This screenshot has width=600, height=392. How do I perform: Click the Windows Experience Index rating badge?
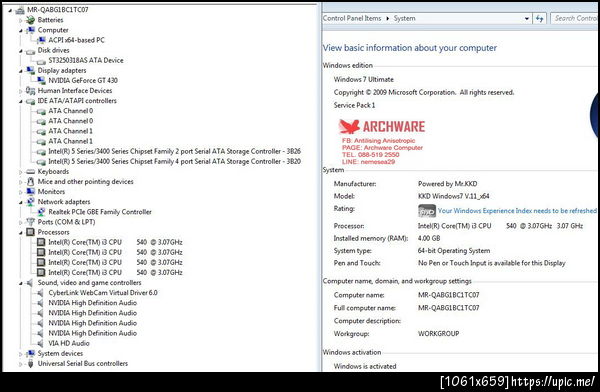(427, 211)
